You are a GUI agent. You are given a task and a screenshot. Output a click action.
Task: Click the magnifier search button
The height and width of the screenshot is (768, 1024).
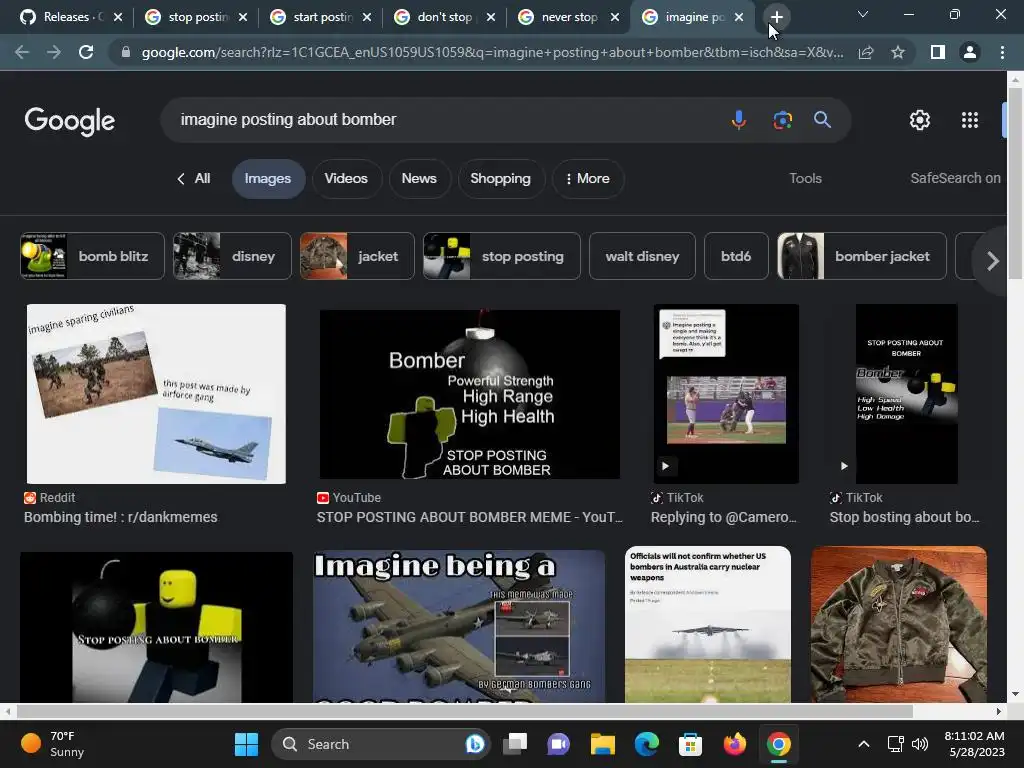click(822, 120)
